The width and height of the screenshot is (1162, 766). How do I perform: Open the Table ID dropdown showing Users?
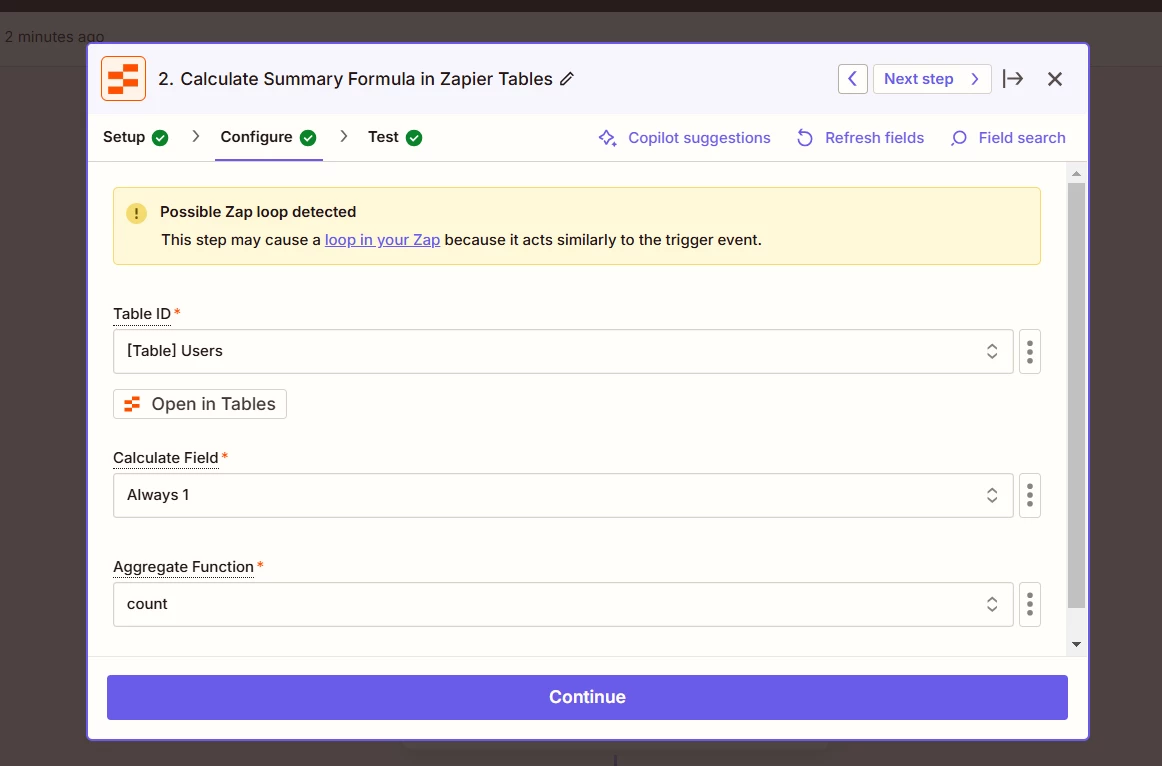tap(563, 351)
